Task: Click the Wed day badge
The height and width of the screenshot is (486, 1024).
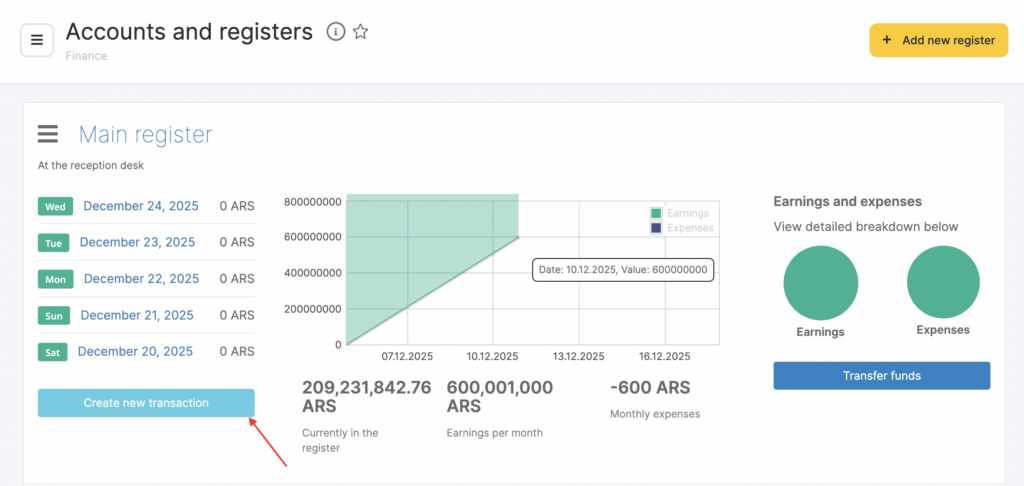Action: pos(55,207)
